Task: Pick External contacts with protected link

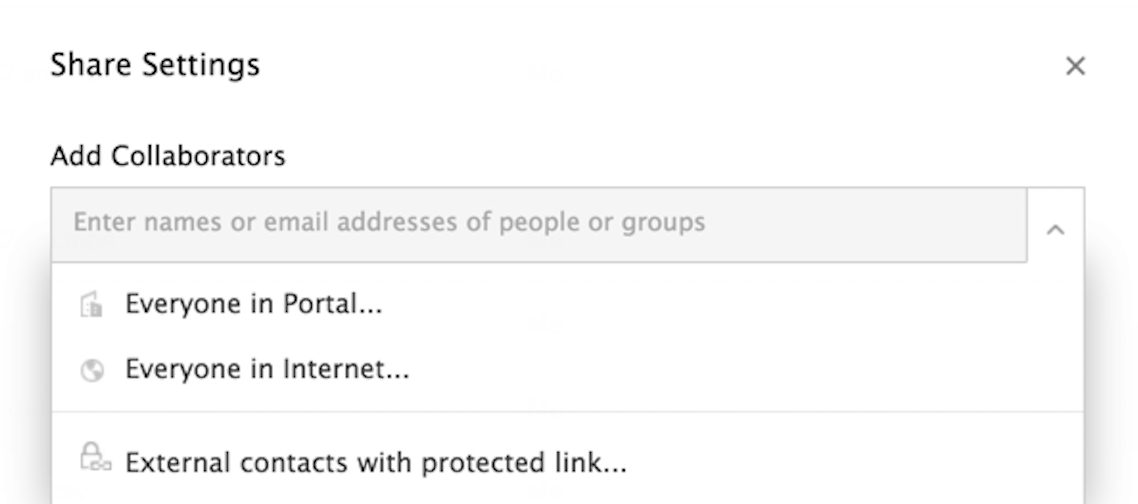Action: (x=375, y=464)
